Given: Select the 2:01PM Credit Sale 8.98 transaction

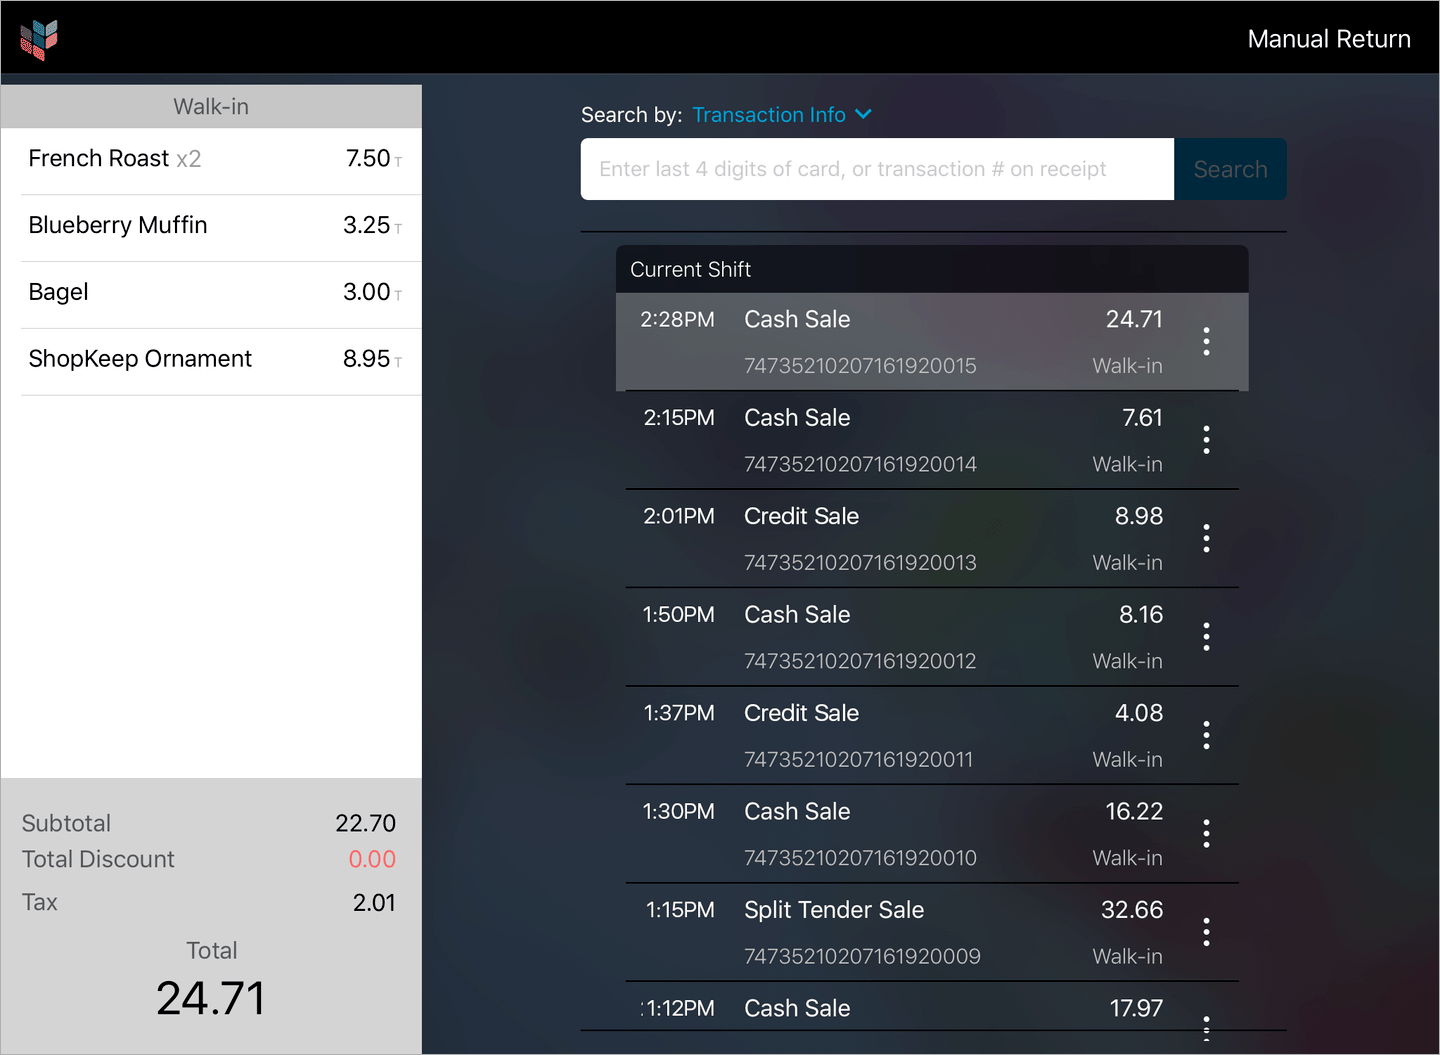Looking at the screenshot, I should pos(932,539).
